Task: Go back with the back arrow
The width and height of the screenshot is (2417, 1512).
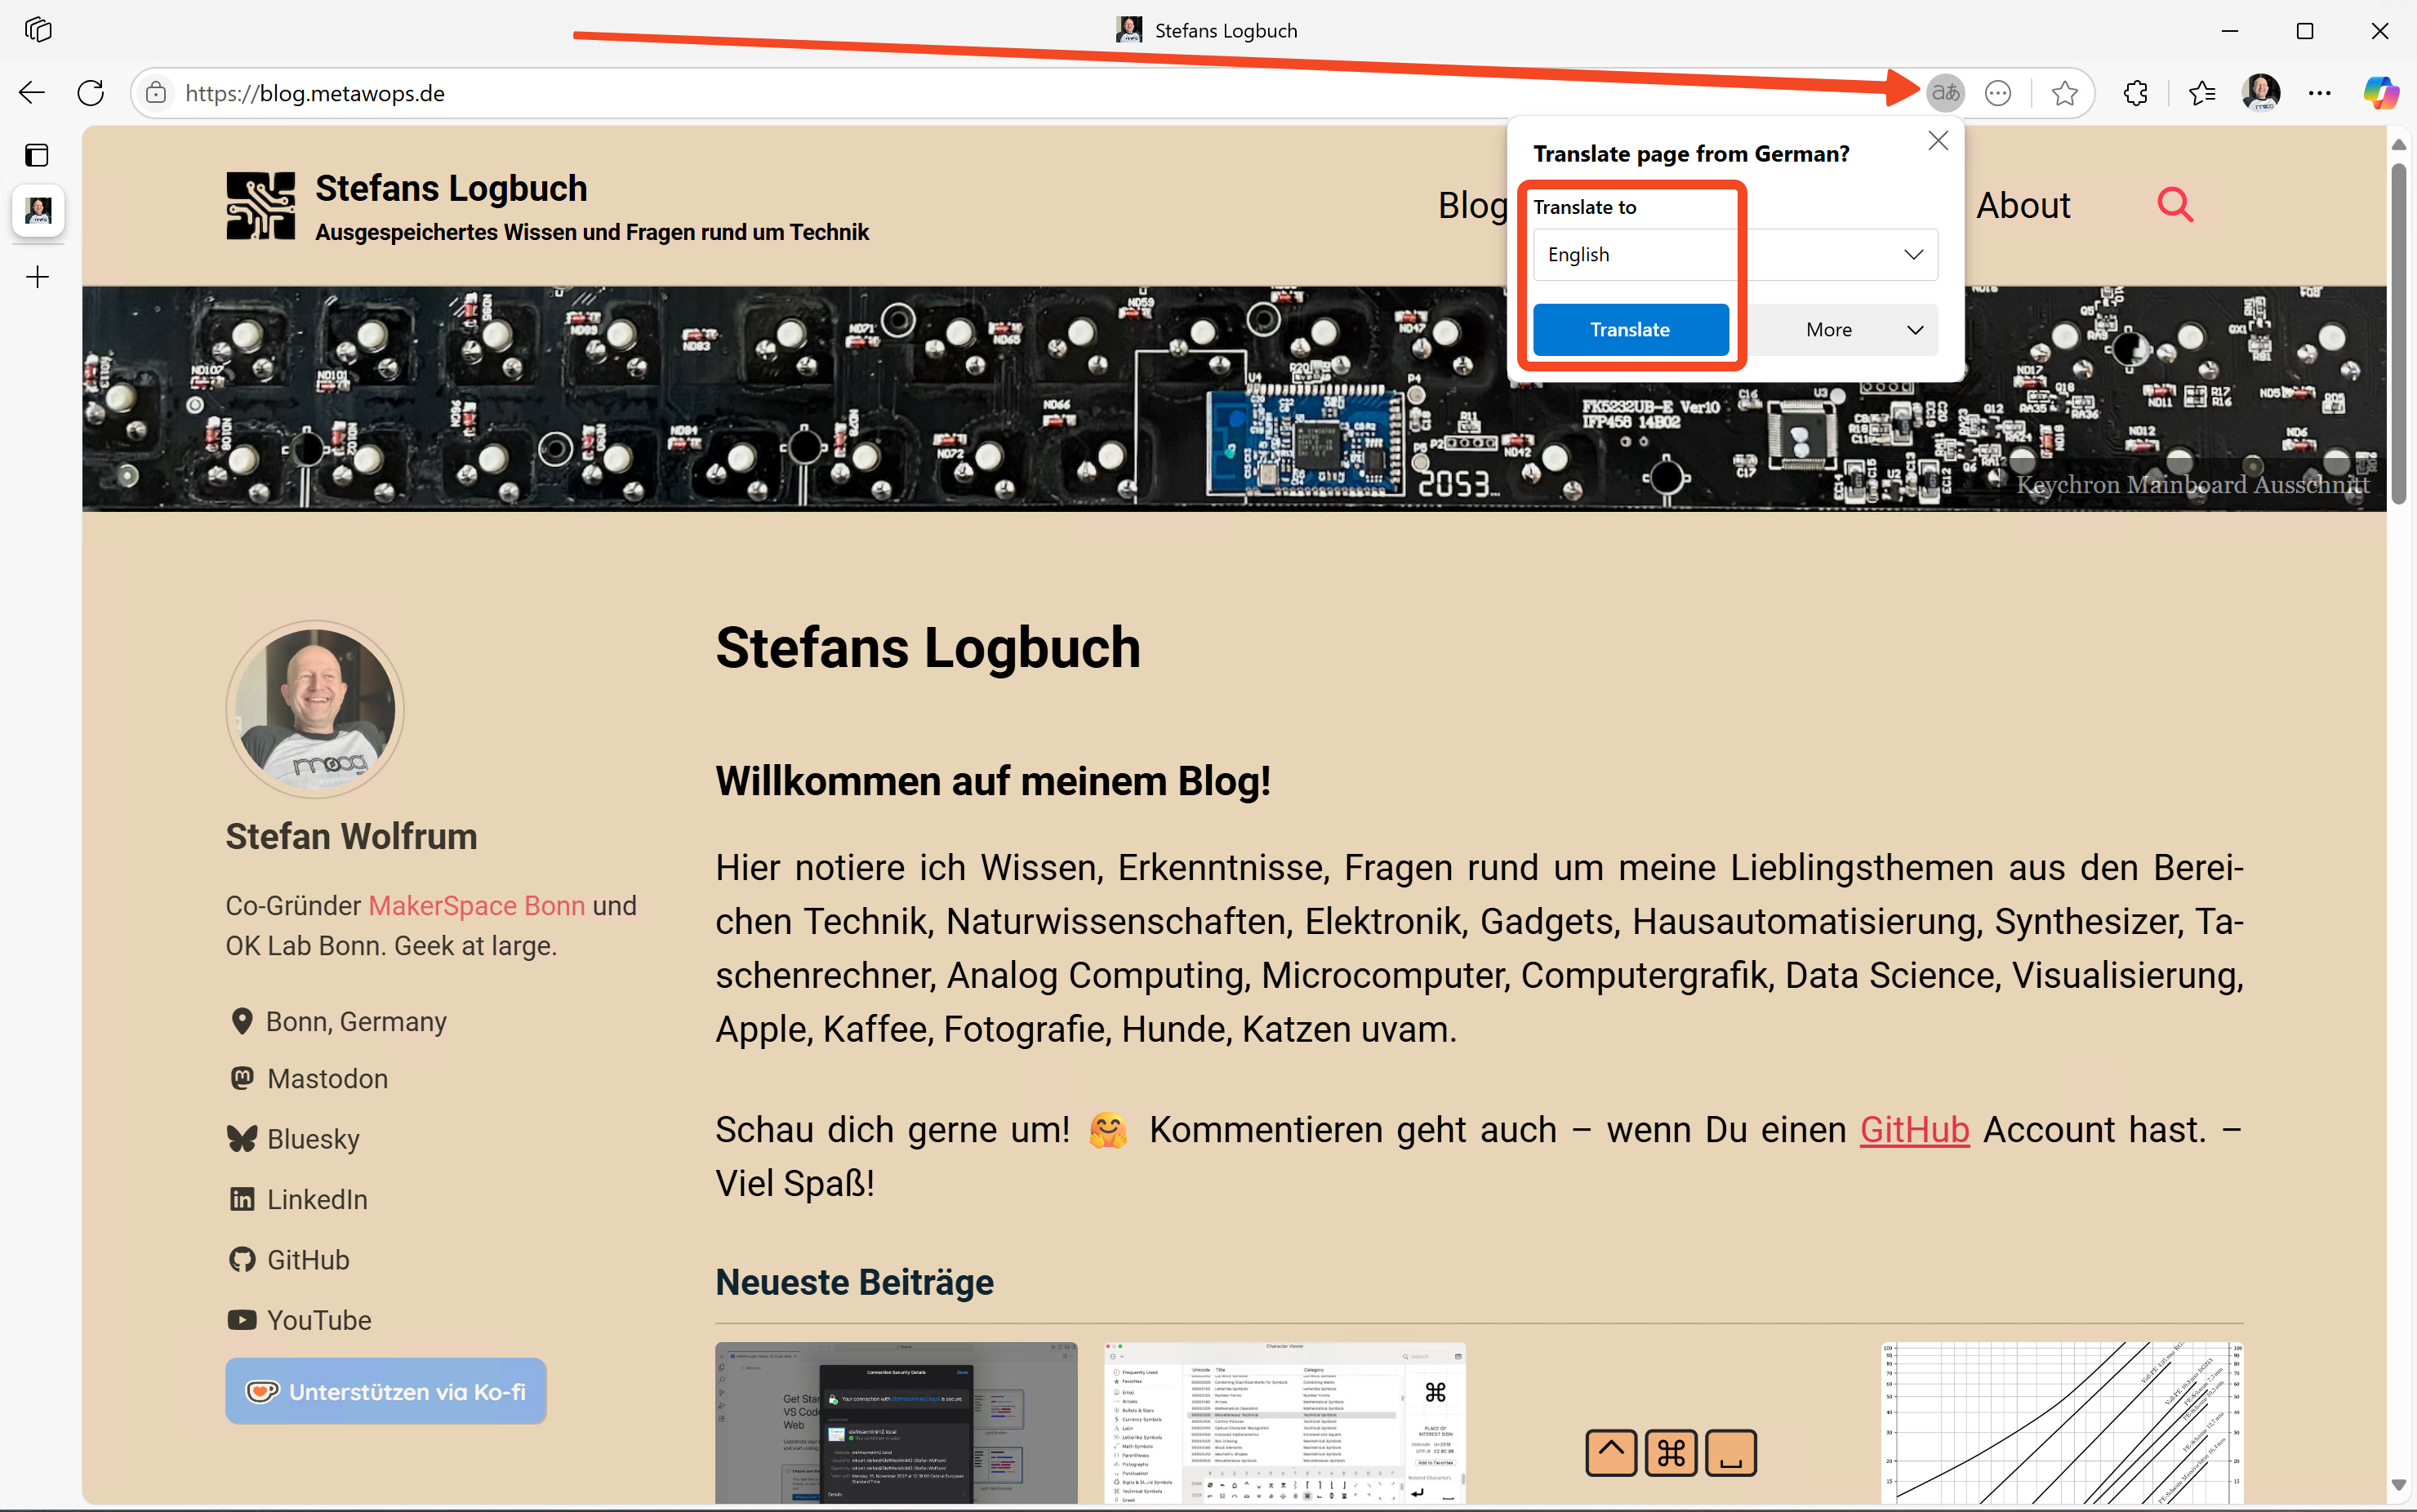Action: tap(32, 93)
